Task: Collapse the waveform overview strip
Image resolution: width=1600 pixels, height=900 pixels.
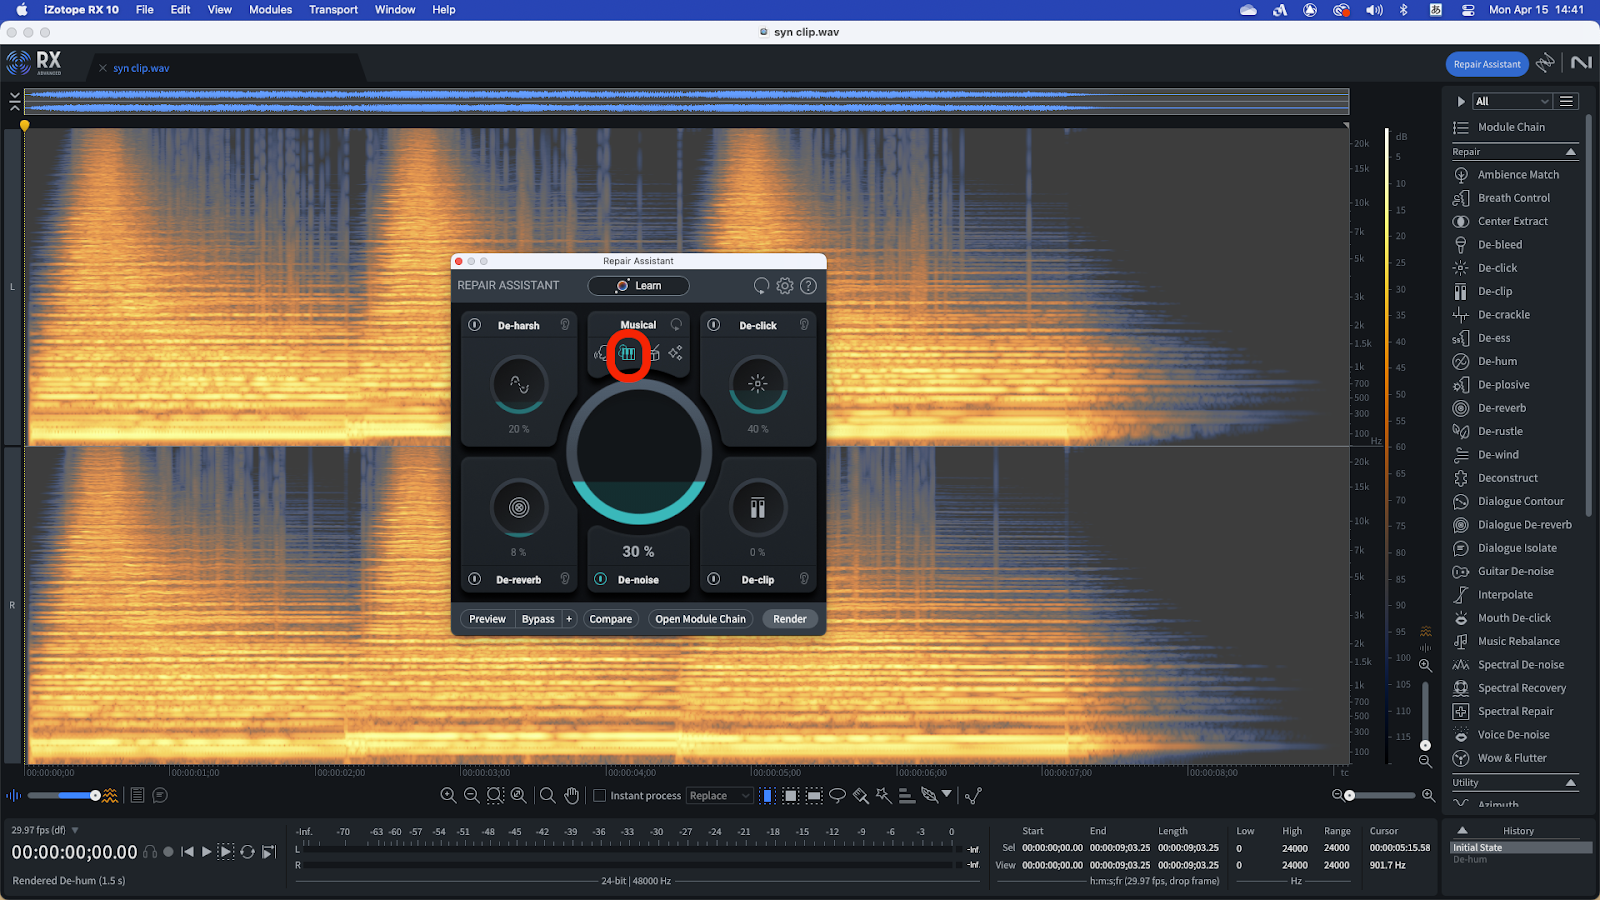Action: click(14, 101)
